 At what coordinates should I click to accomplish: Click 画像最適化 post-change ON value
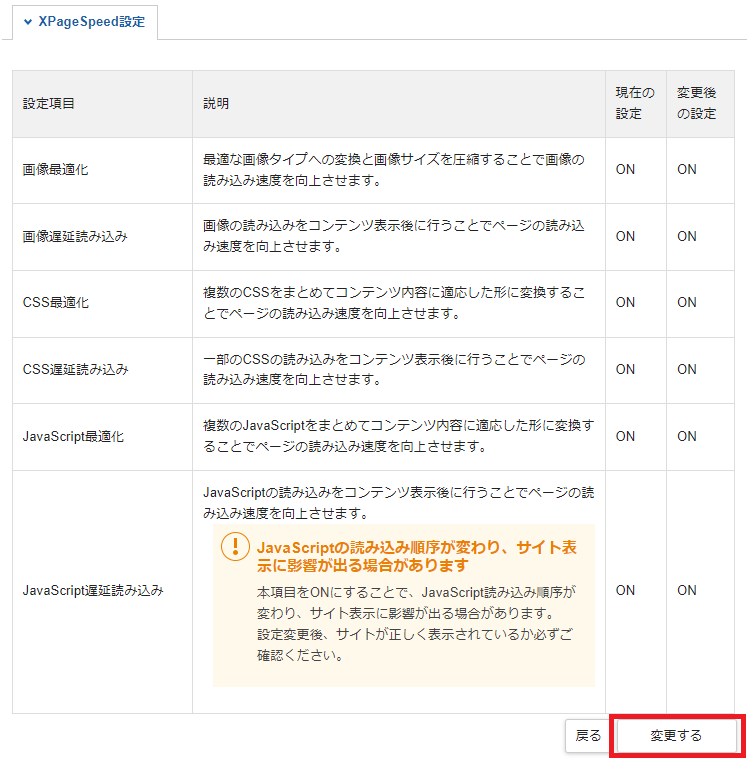(687, 169)
